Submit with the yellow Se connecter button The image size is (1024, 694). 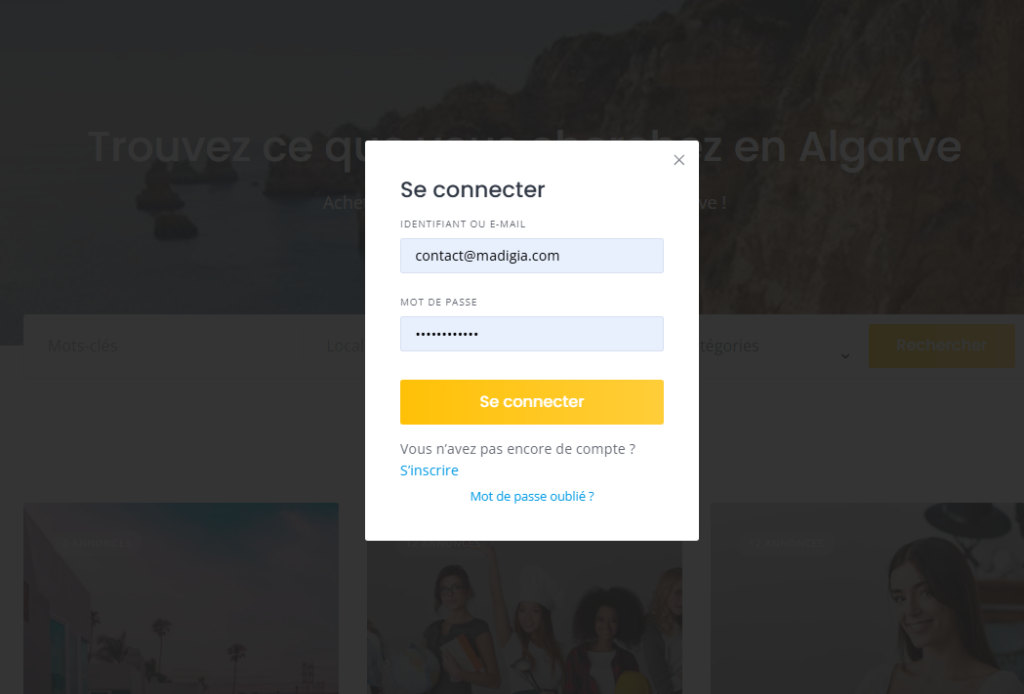coord(532,402)
